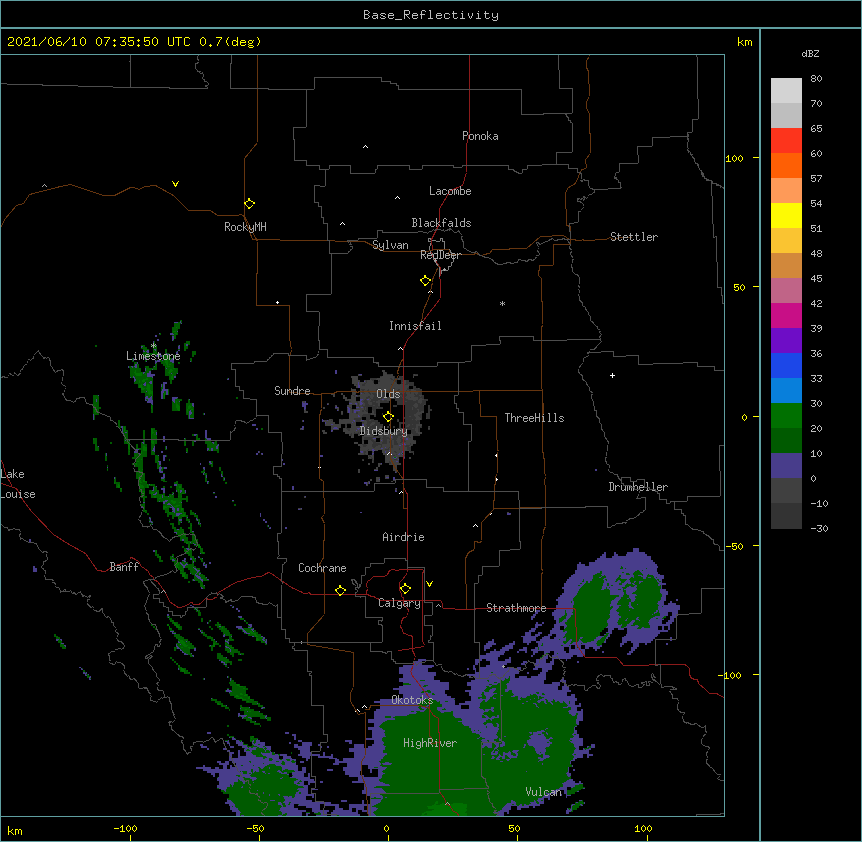The width and height of the screenshot is (862, 842).
Task: Click the Ponoka city label
Action: (x=480, y=136)
